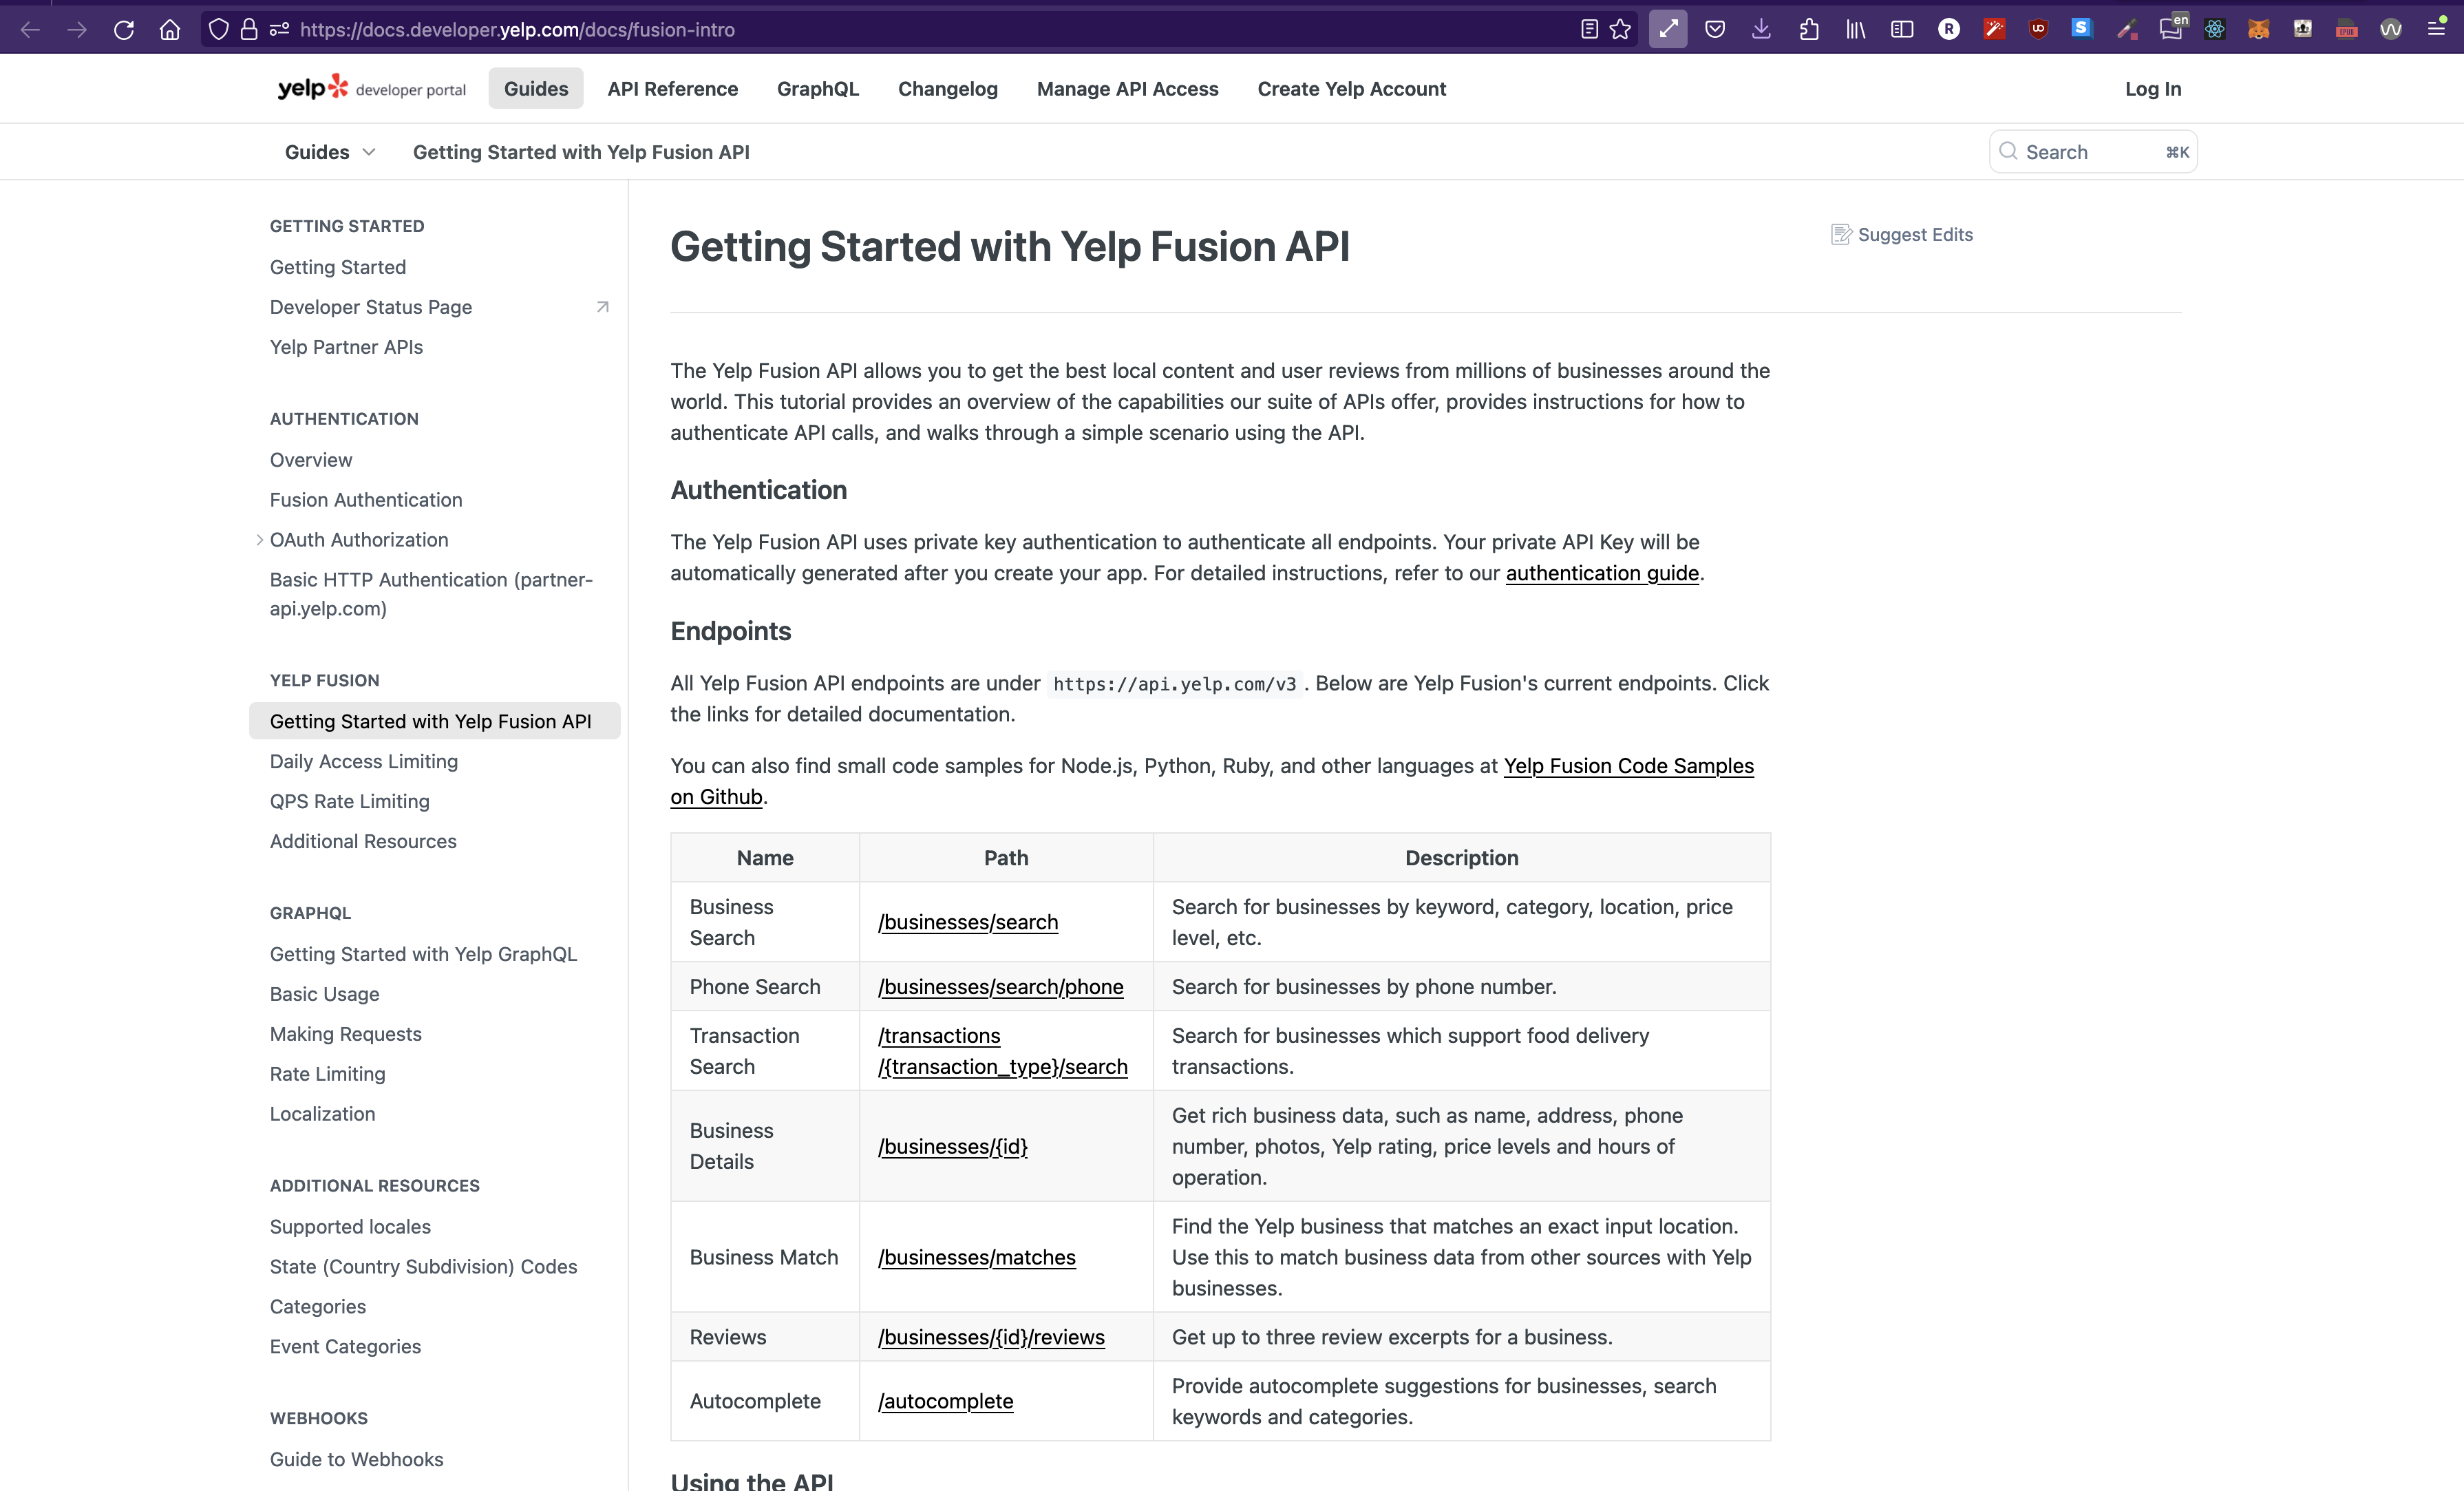Open the /autocomplete endpoint link
Image resolution: width=2464 pixels, height=1491 pixels.
(x=946, y=1401)
